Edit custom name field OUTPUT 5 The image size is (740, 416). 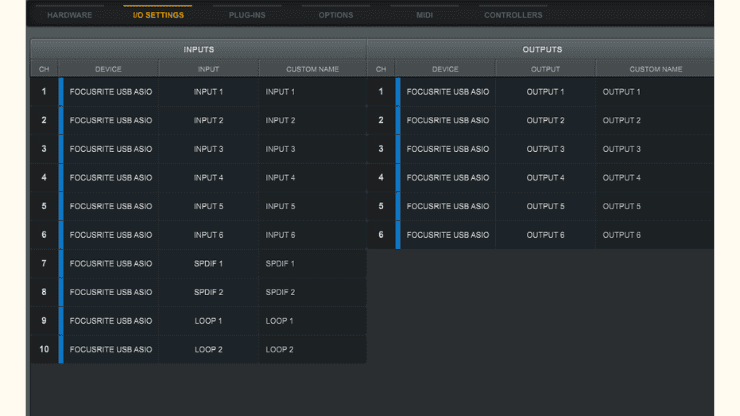click(x=655, y=206)
